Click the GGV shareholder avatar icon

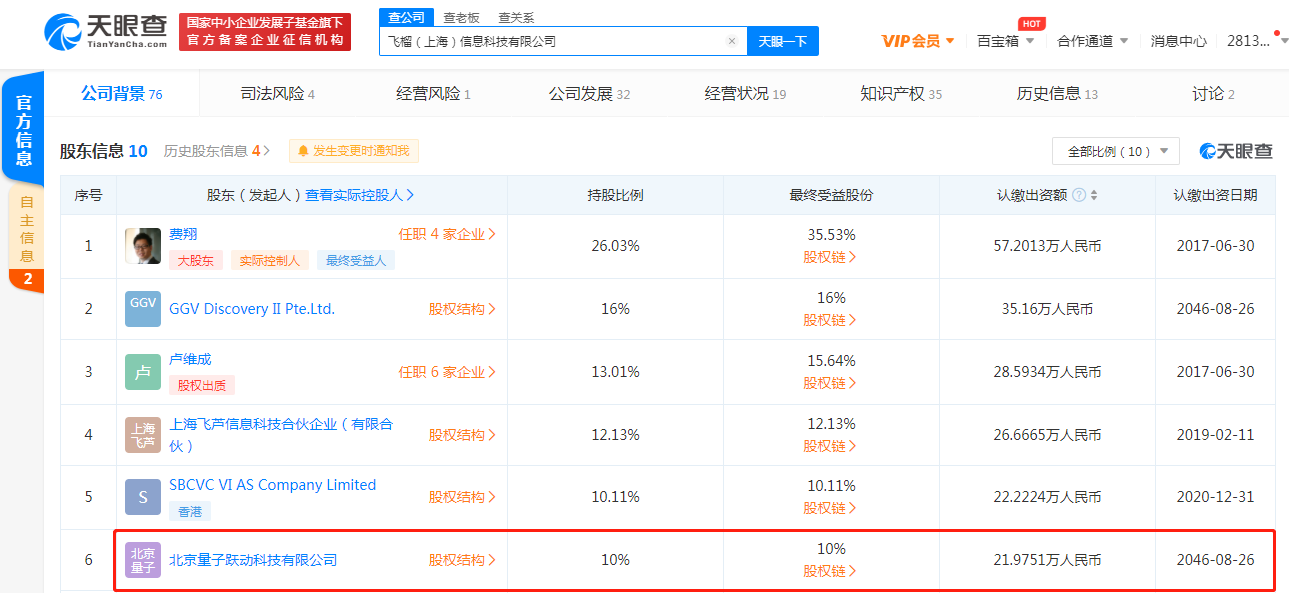[142, 308]
